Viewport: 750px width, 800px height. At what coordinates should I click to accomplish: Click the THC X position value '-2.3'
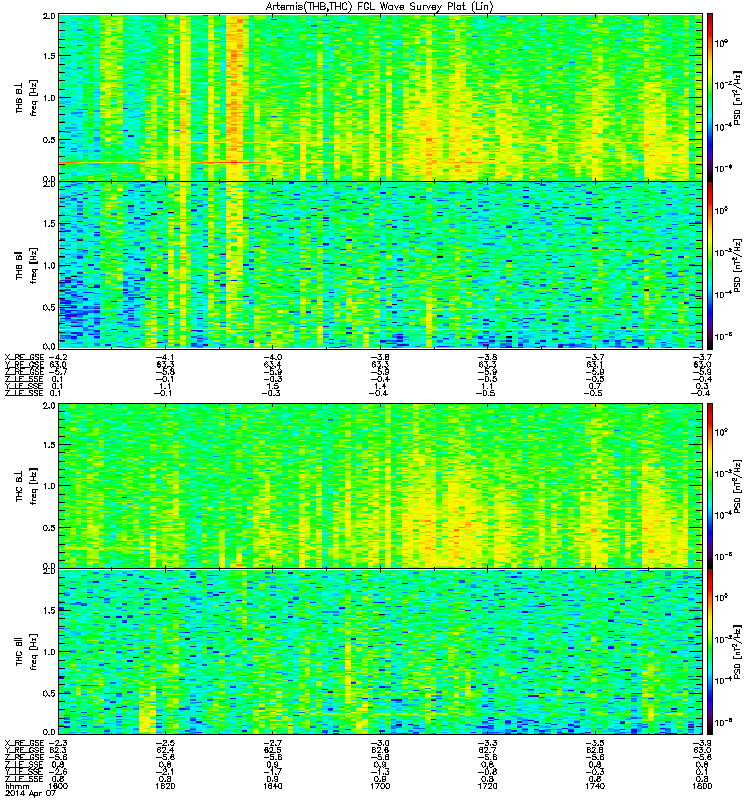point(58,743)
